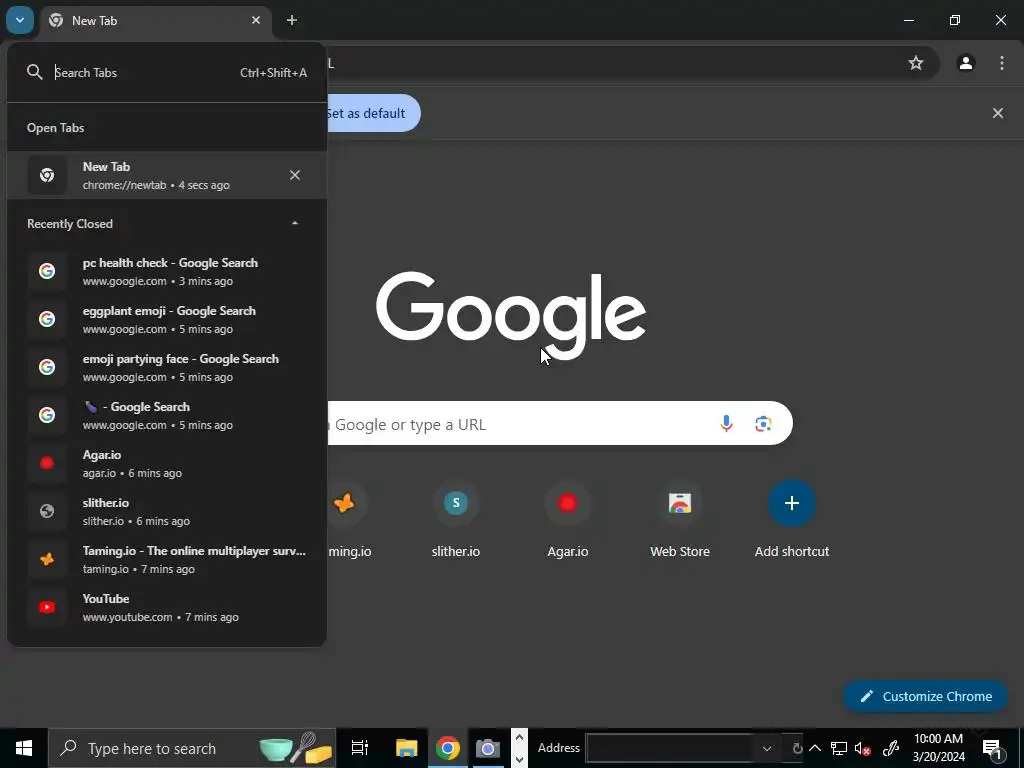
Task: Open the Agar.io shortcut tile
Action: point(568,519)
